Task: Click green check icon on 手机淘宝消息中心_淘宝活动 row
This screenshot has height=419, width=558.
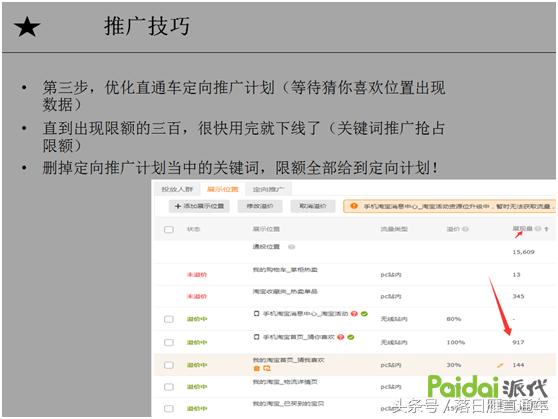Action: click(x=364, y=314)
